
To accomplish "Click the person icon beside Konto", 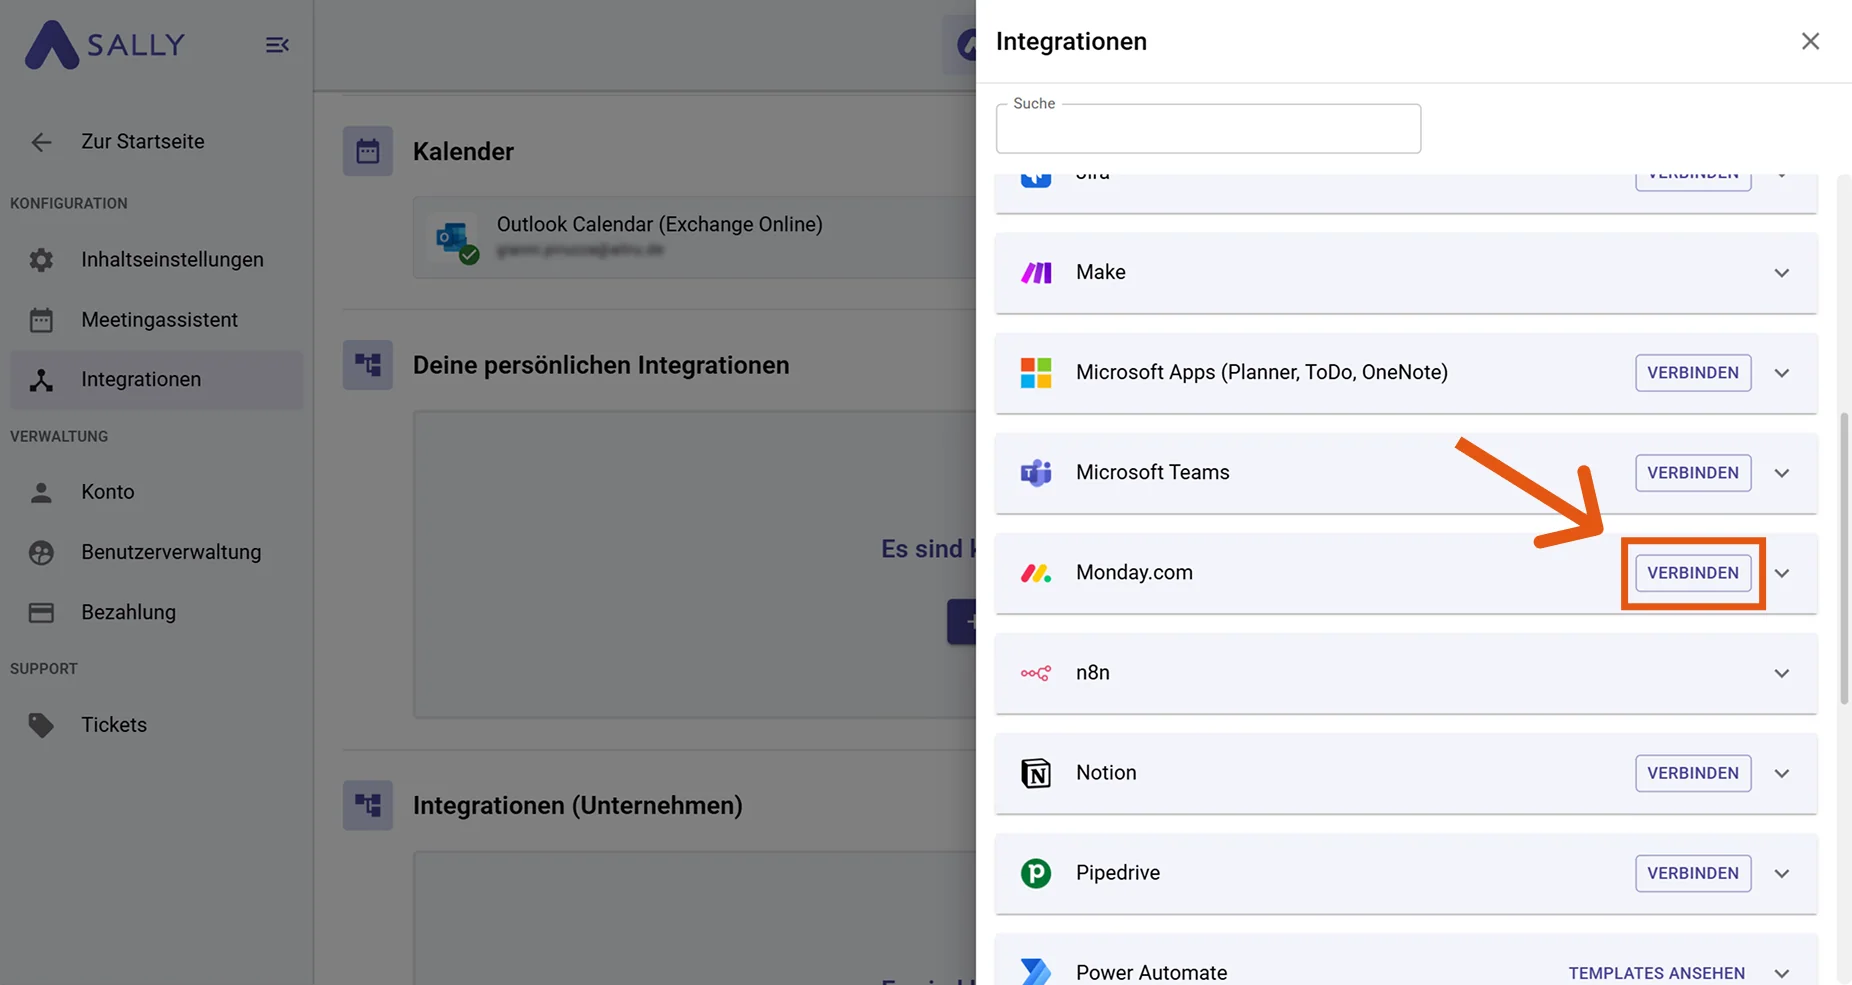I will tap(41, 492).
